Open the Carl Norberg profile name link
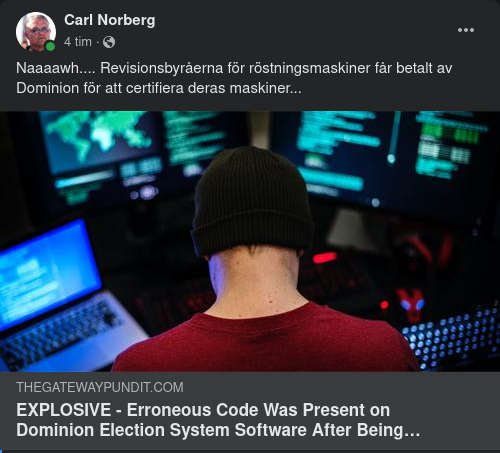This screenshot has width=500, height=453. (110, 20)
